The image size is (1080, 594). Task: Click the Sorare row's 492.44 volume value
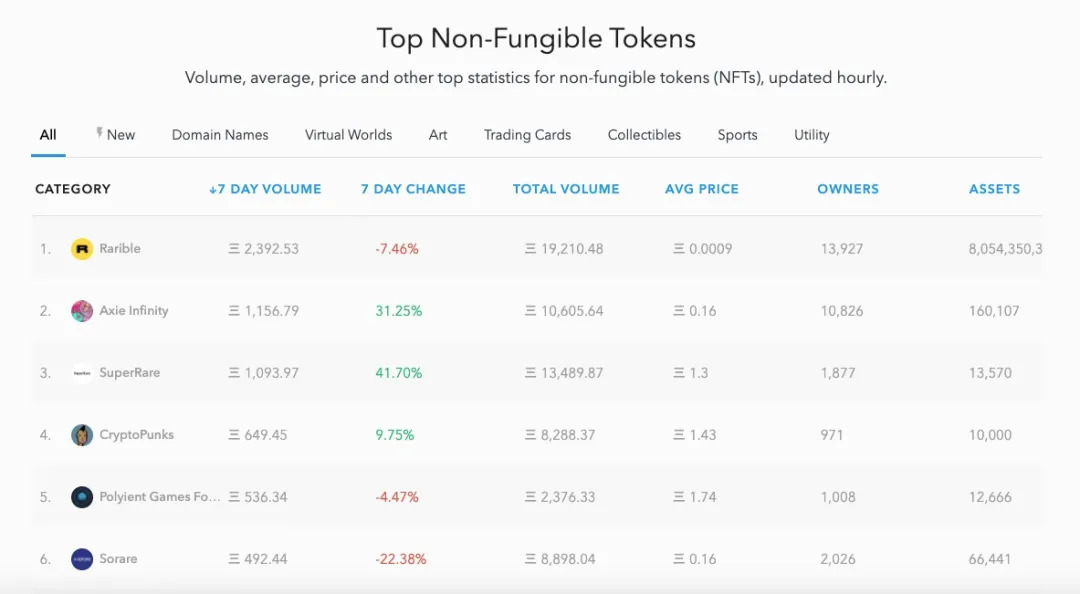click(x=265, y=559)
